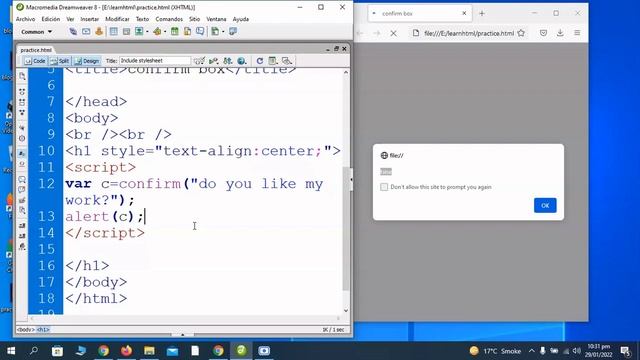Open Modificar menu

tap(117, 19)
